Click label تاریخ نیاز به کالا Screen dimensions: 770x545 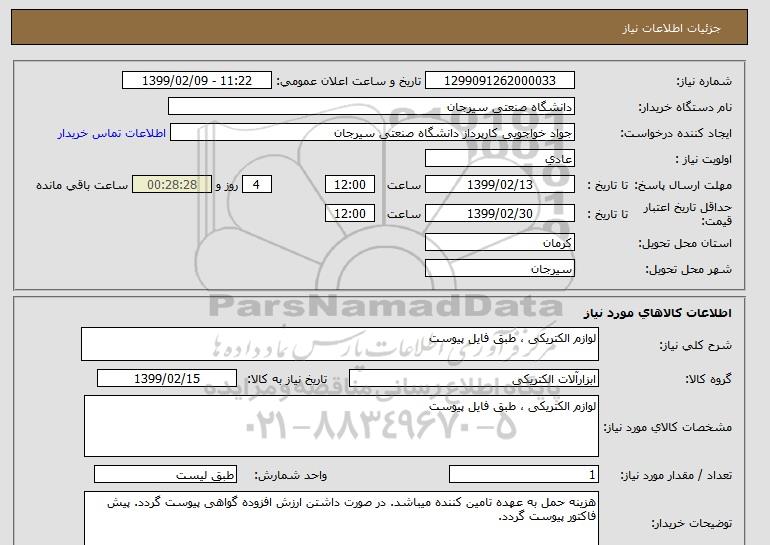point(287,379)
